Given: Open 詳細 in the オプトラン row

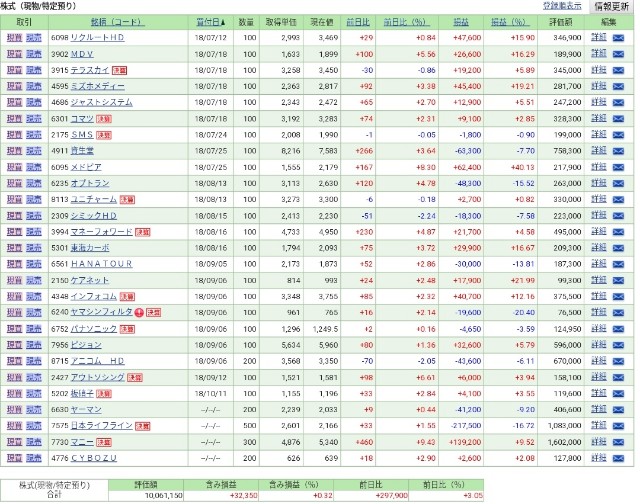Looking at the screenshot, I should pos(599,183).
